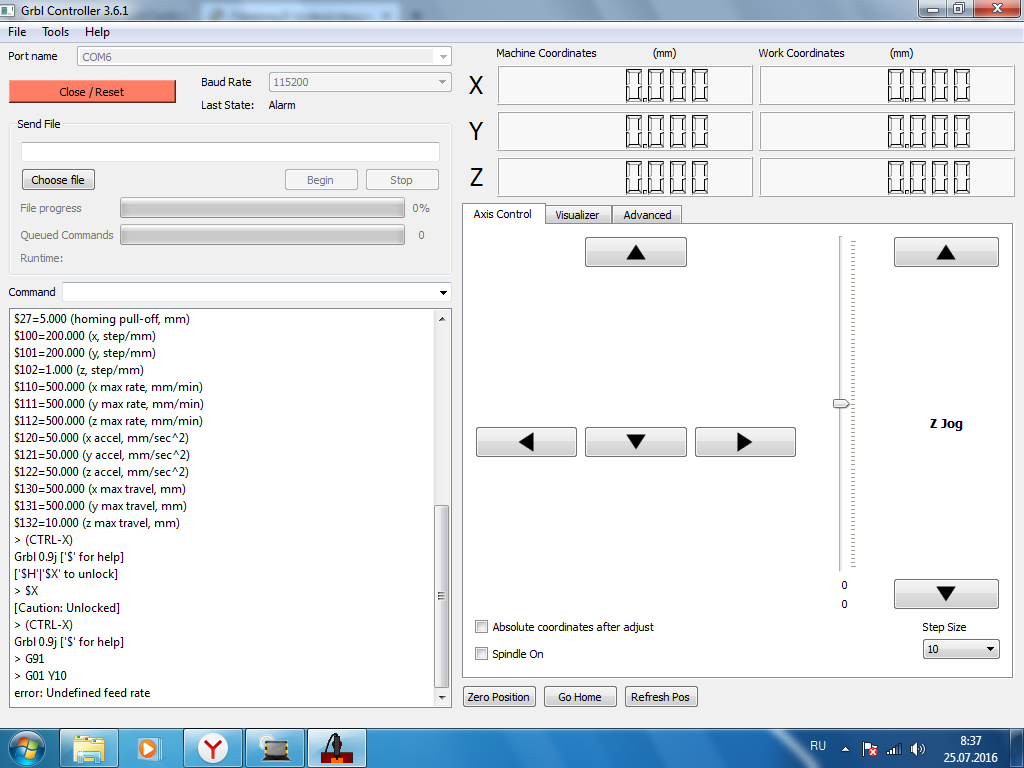The image size is (1024, 768).
Task: Jog X axis right with right arrow
Action: coord(745,442)
